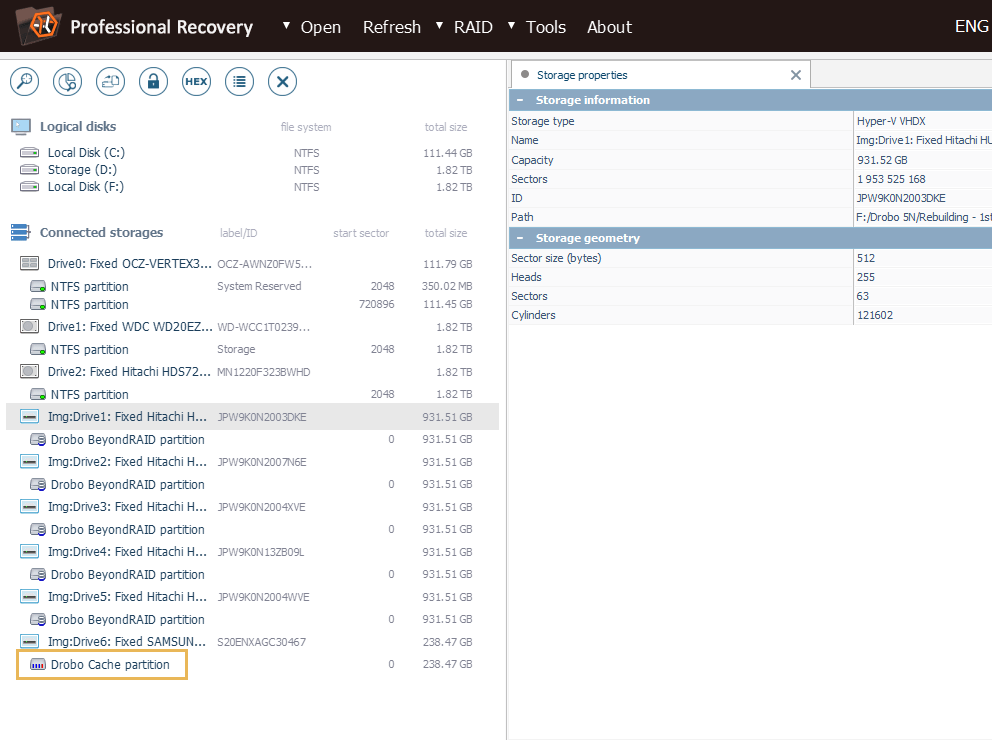Click Drobo BeyondRAID icon under Img:Drive2
This screenshot has width=992, height=740.
[x=38, y=484]
